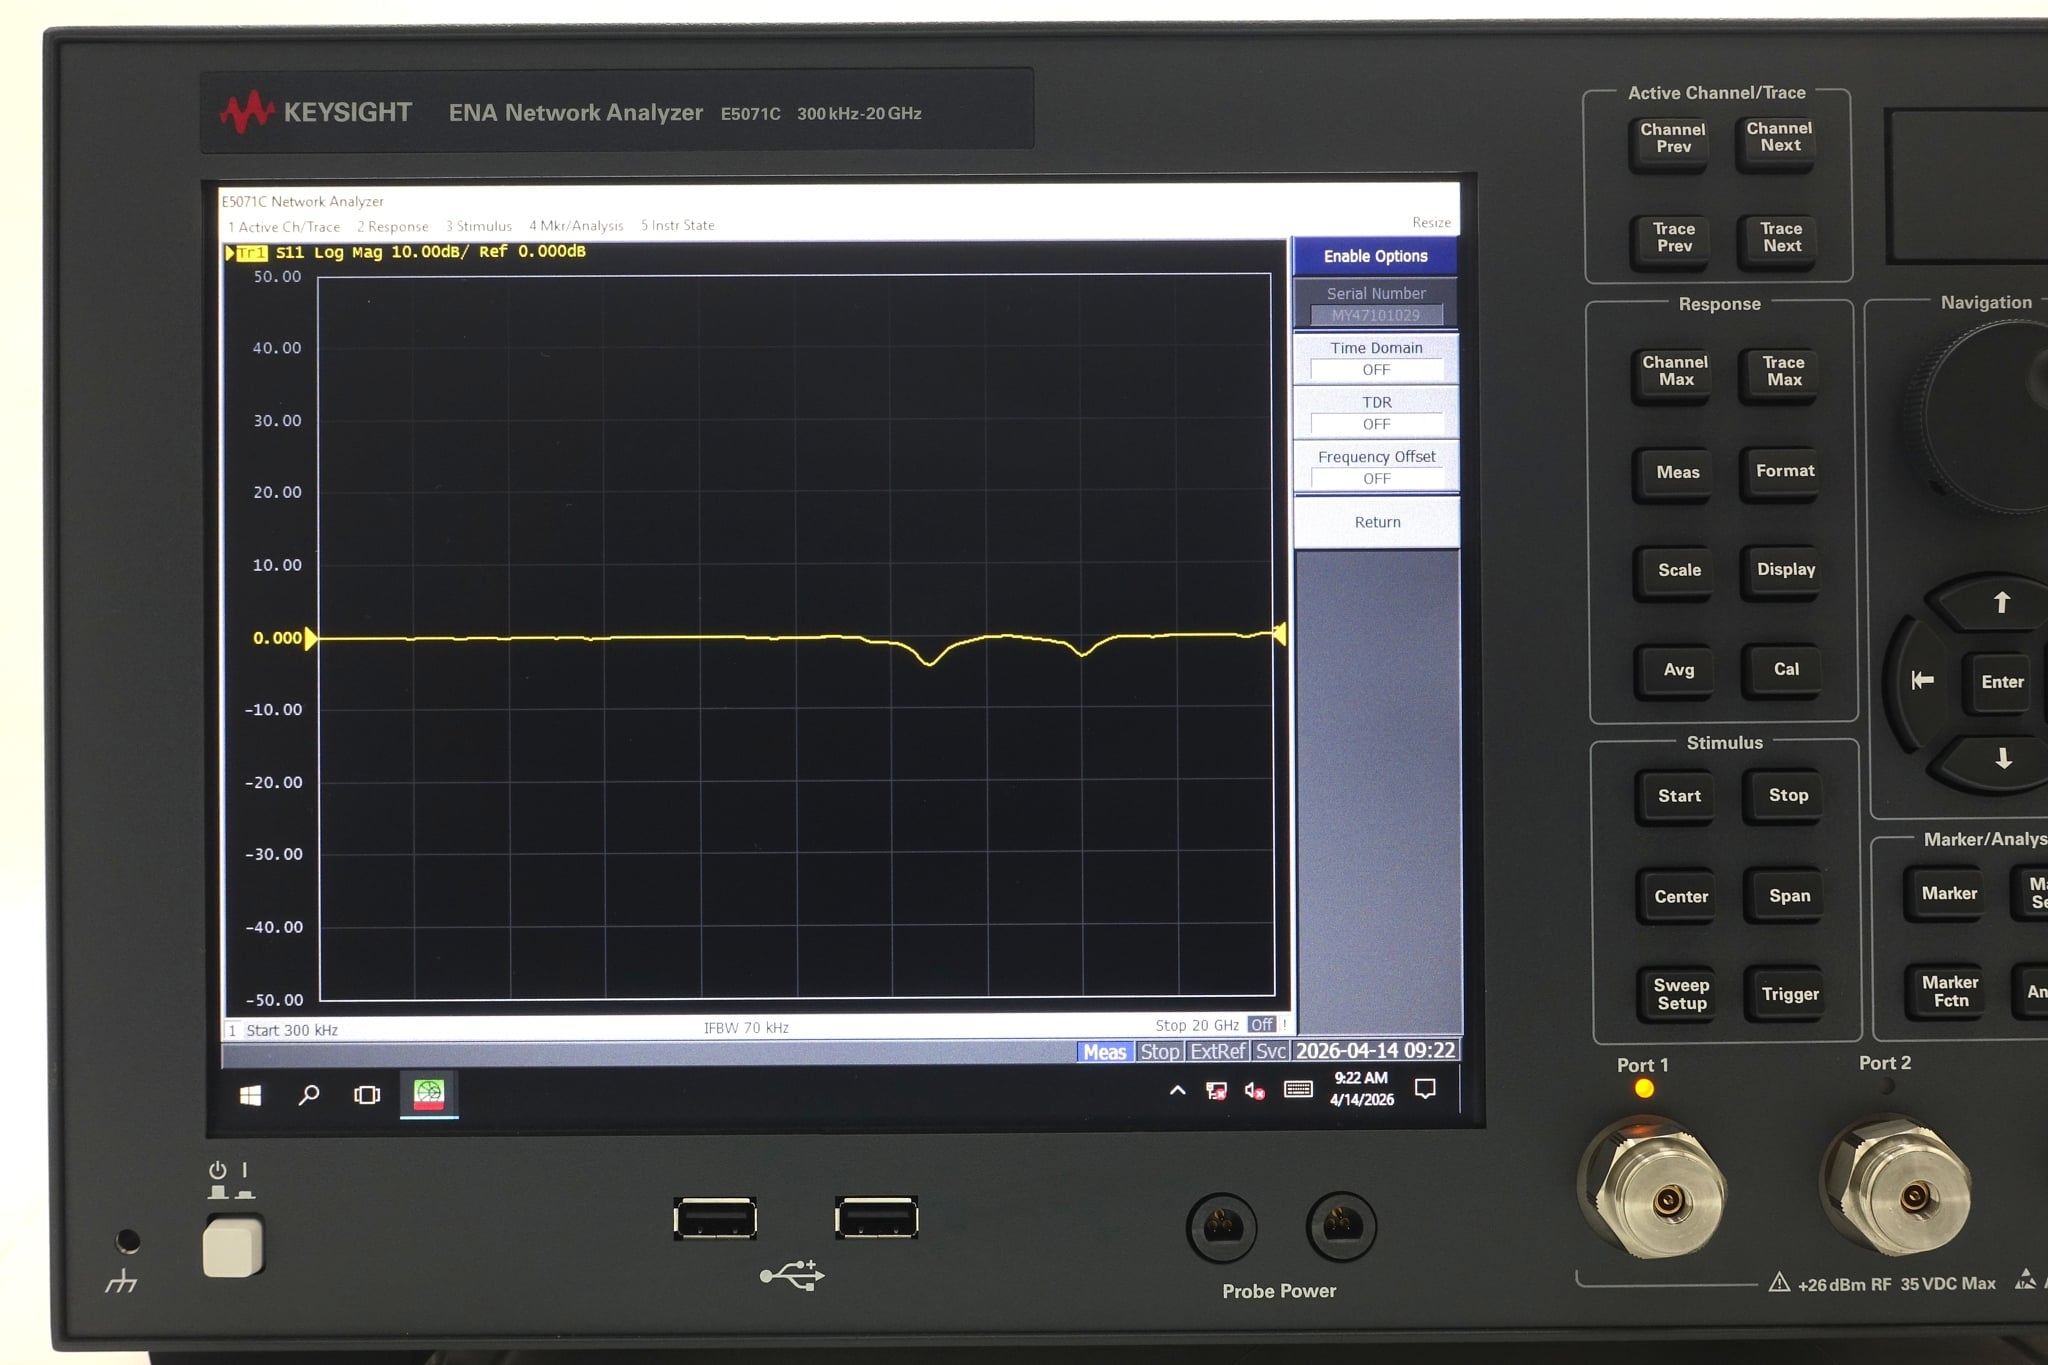Click the Svc status indicator
The image size is (2048, 1365).
pyautogui.click(x=1270, y=1051)
